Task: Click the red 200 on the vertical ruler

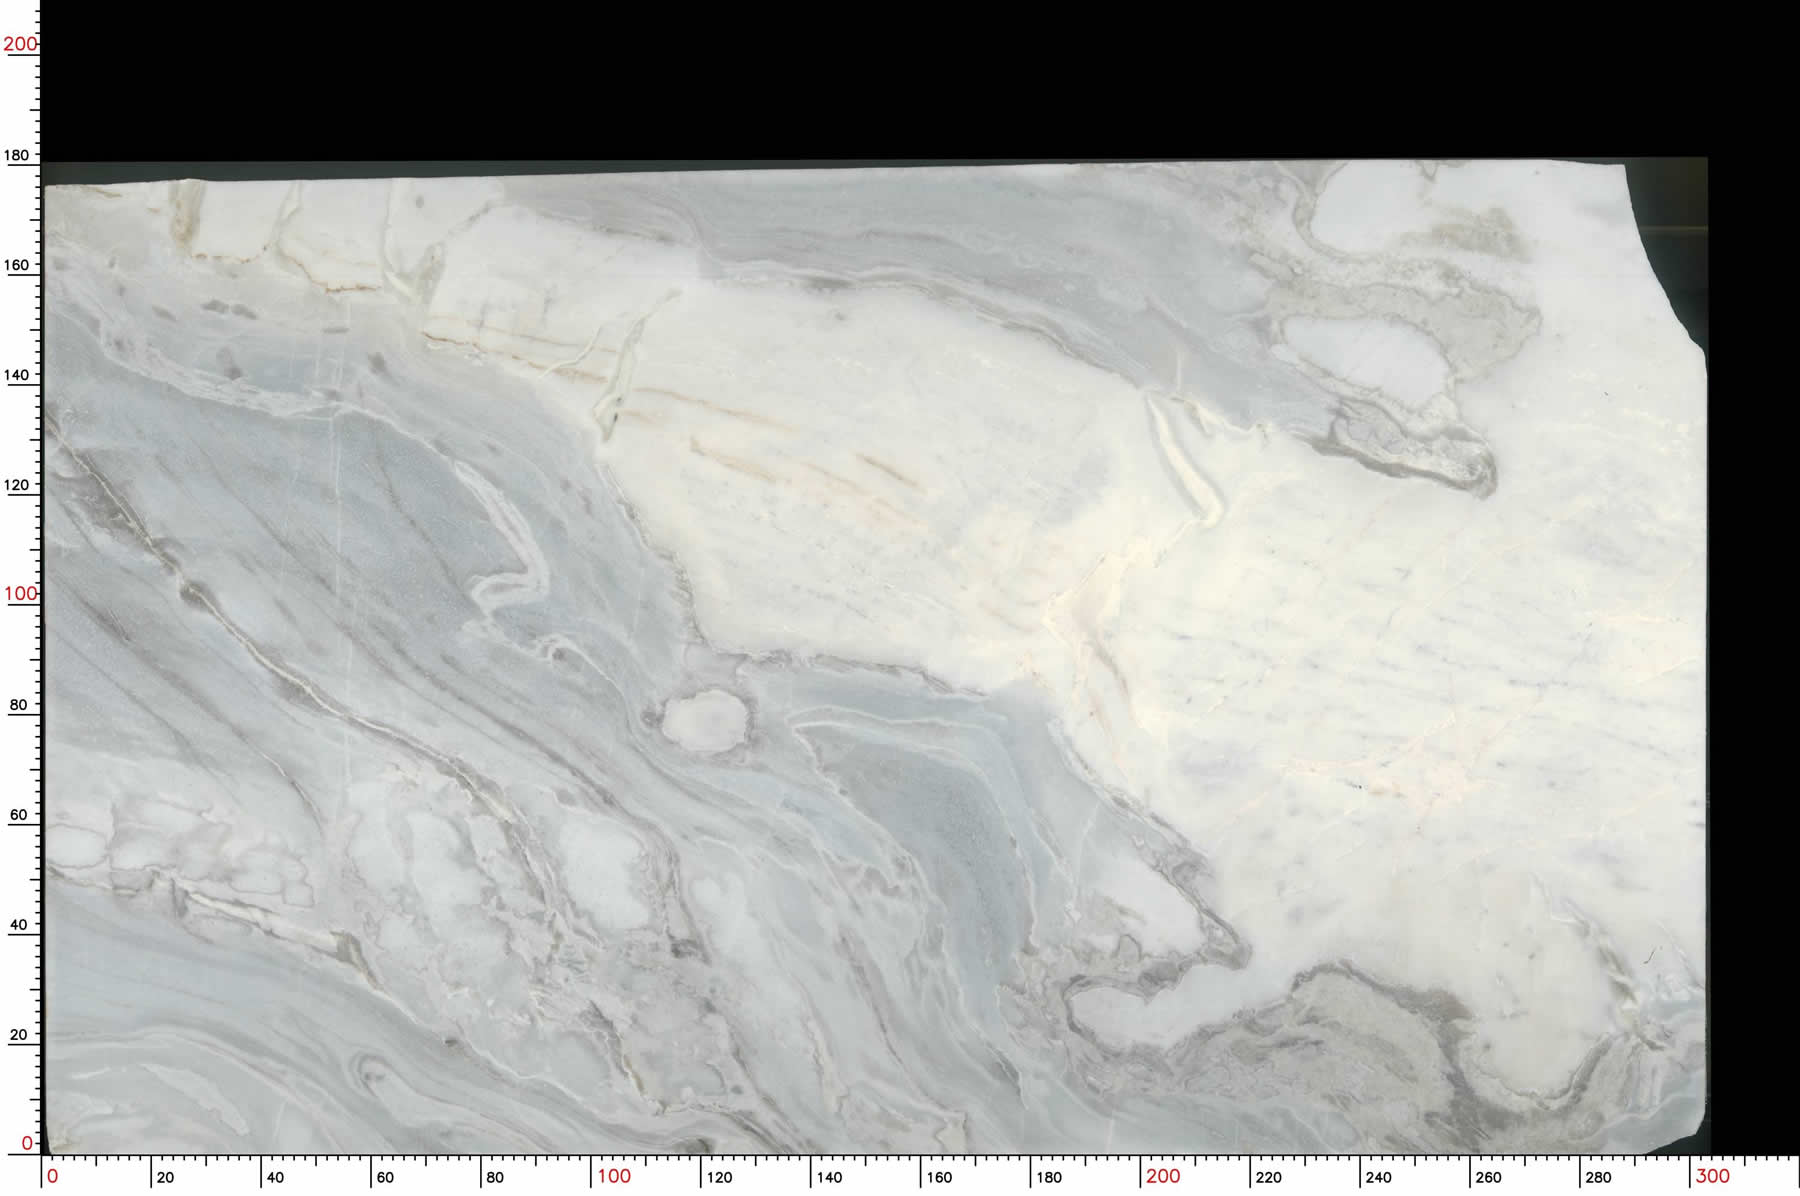Action: click(19, 44)
